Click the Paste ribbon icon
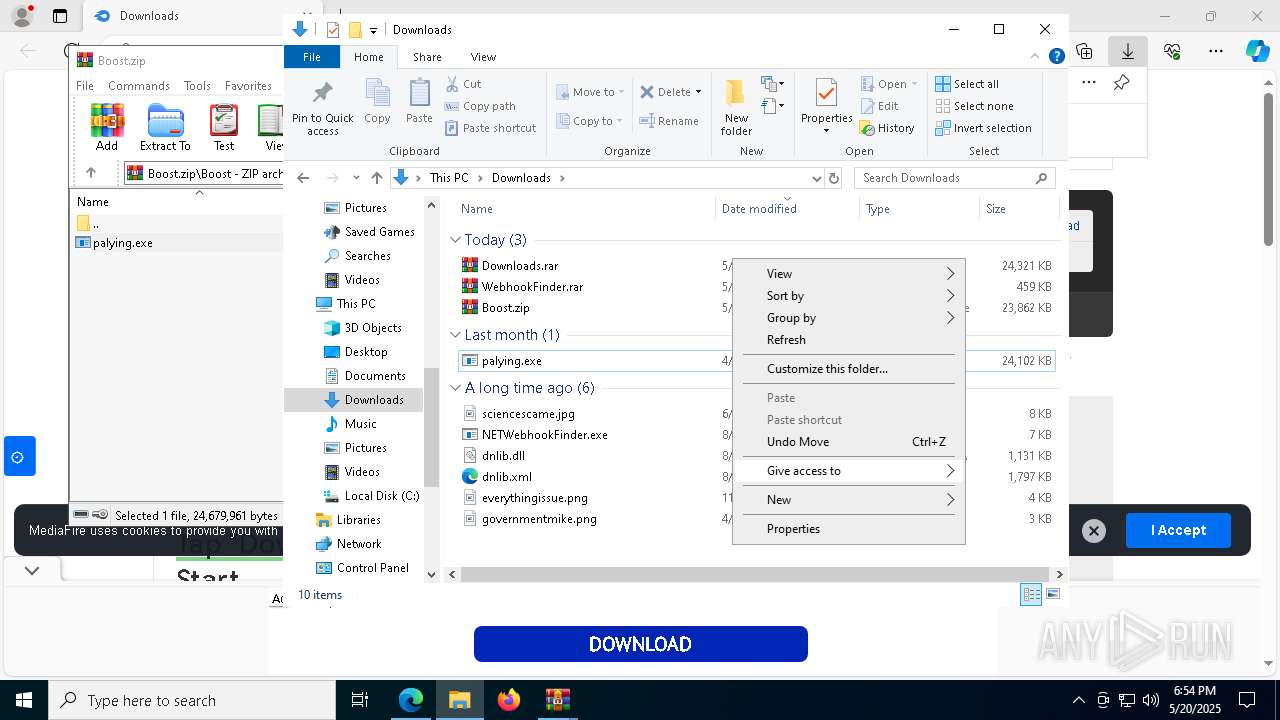The height and width of the screenshot is (720, 1280). [x=419, y=101]
